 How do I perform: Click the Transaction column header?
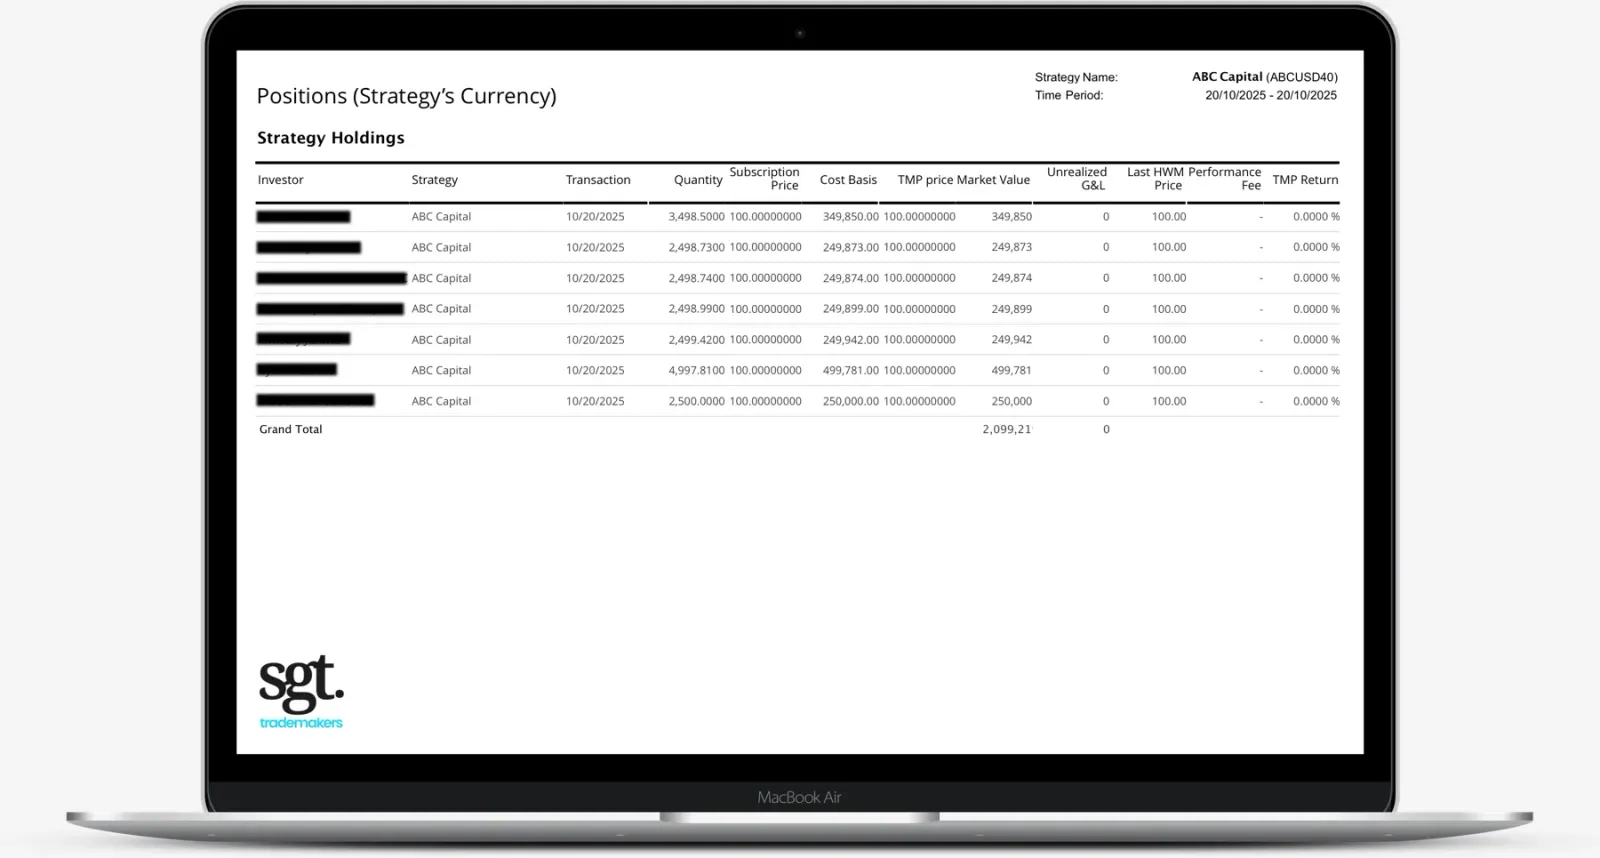pyautogui.click(x=598, y=180)
